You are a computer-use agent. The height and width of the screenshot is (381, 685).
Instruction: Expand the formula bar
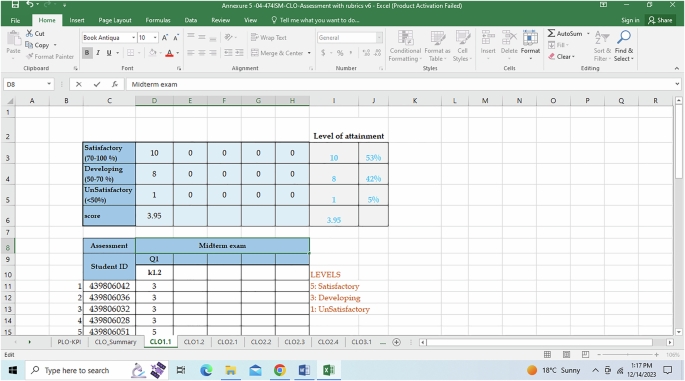(677, 84)
